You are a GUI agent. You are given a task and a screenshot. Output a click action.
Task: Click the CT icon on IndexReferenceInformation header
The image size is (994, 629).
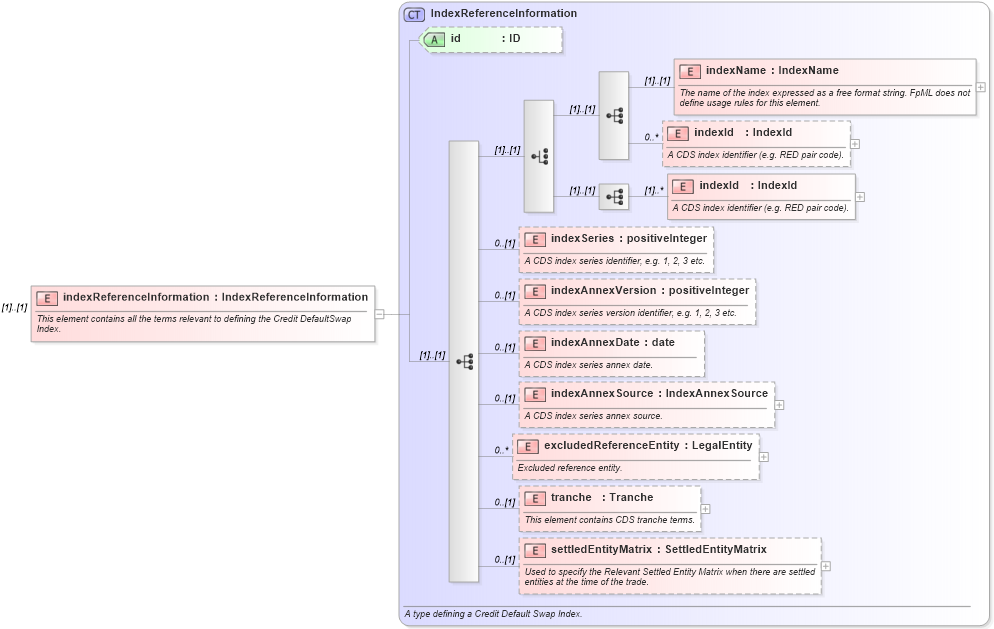(412, 13)
